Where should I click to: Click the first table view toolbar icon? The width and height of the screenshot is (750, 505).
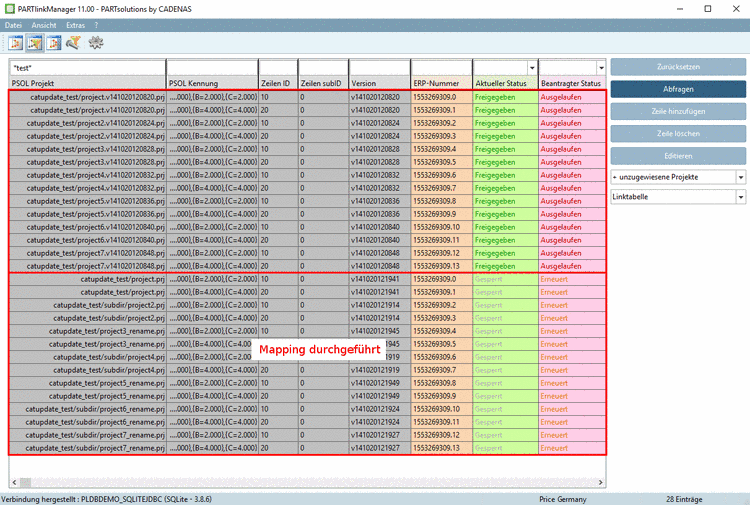tap(15, 43)
